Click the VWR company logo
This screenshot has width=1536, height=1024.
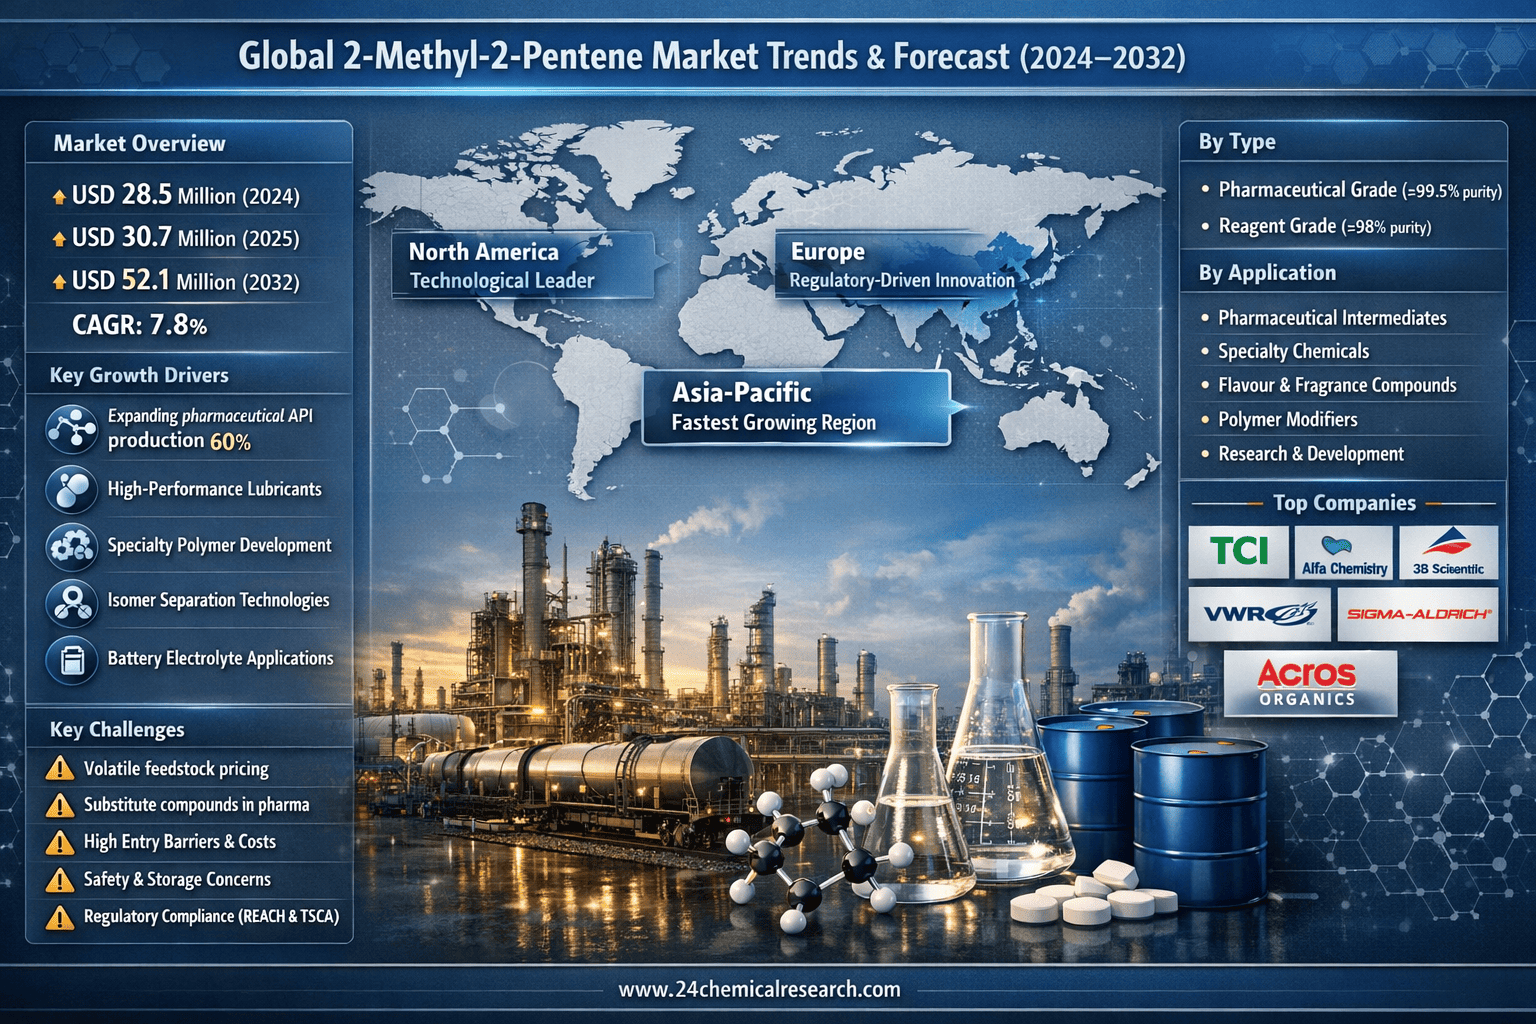click(x=1259, y=614)
